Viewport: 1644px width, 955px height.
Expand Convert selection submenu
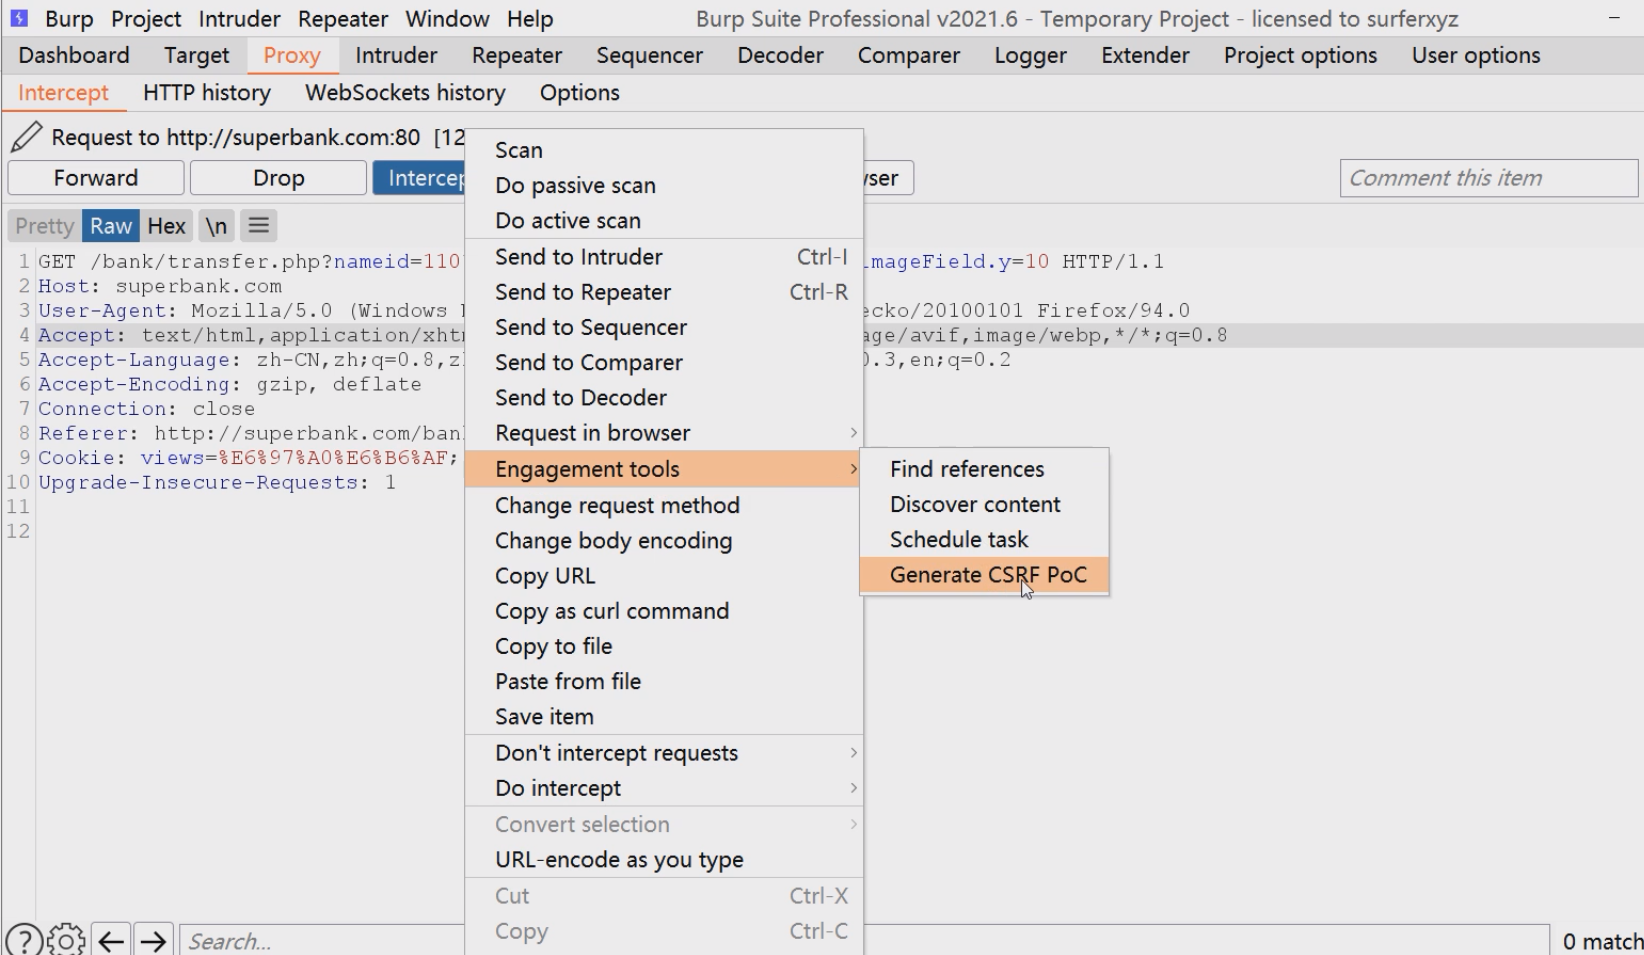click(664, 824)
